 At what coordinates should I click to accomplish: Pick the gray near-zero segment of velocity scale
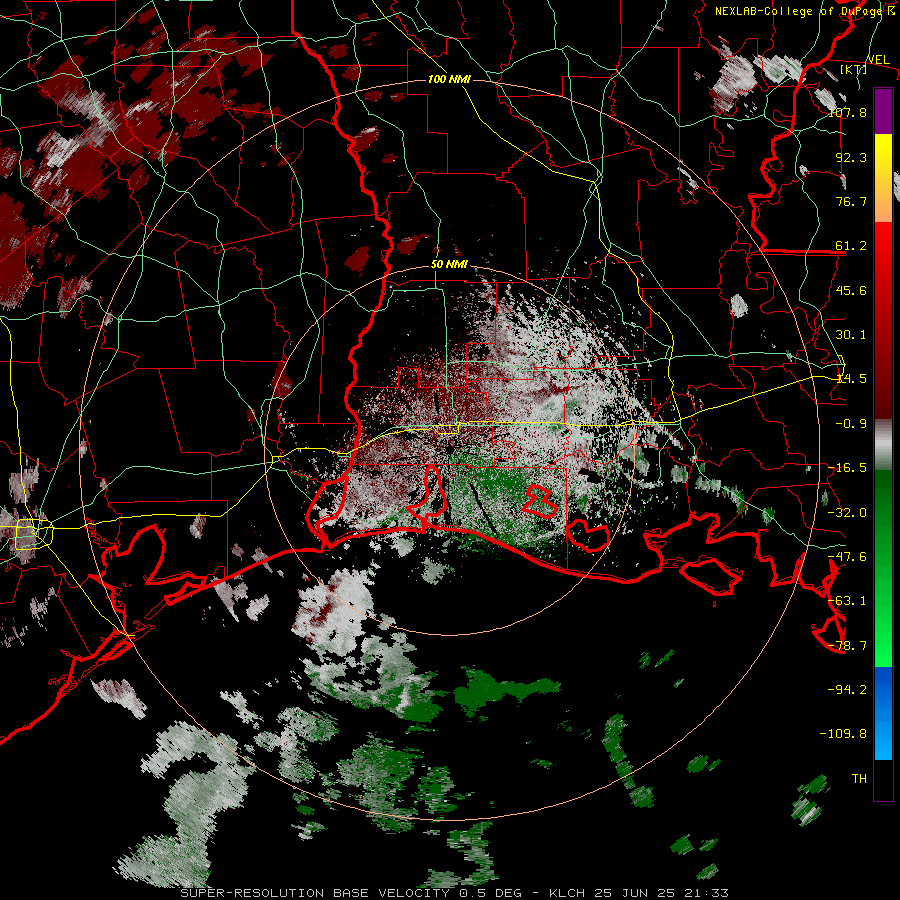pos(883,445)
